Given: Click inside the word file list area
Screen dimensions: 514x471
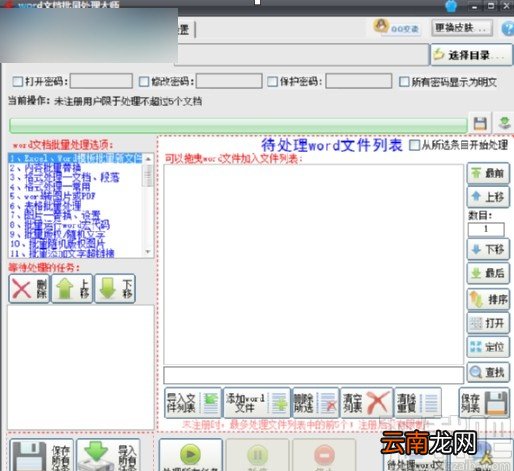Looking at the screenshot, I should [313, 265].
